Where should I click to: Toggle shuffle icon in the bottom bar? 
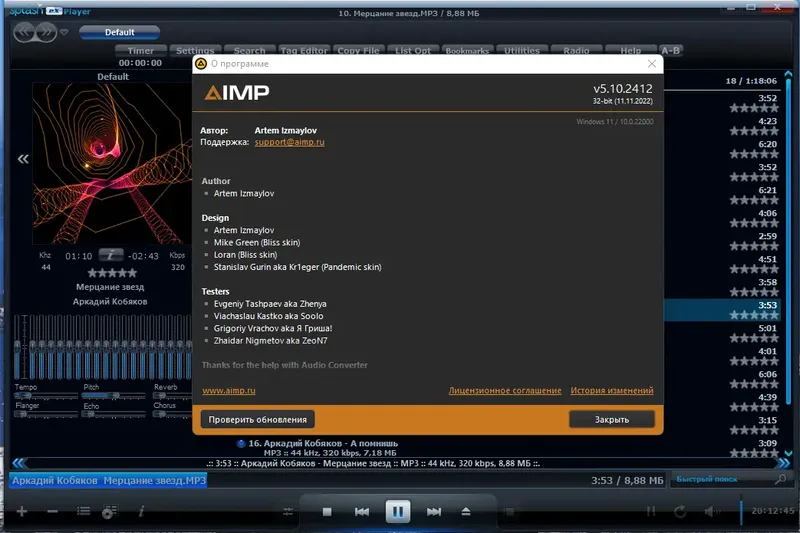[651, 511]
